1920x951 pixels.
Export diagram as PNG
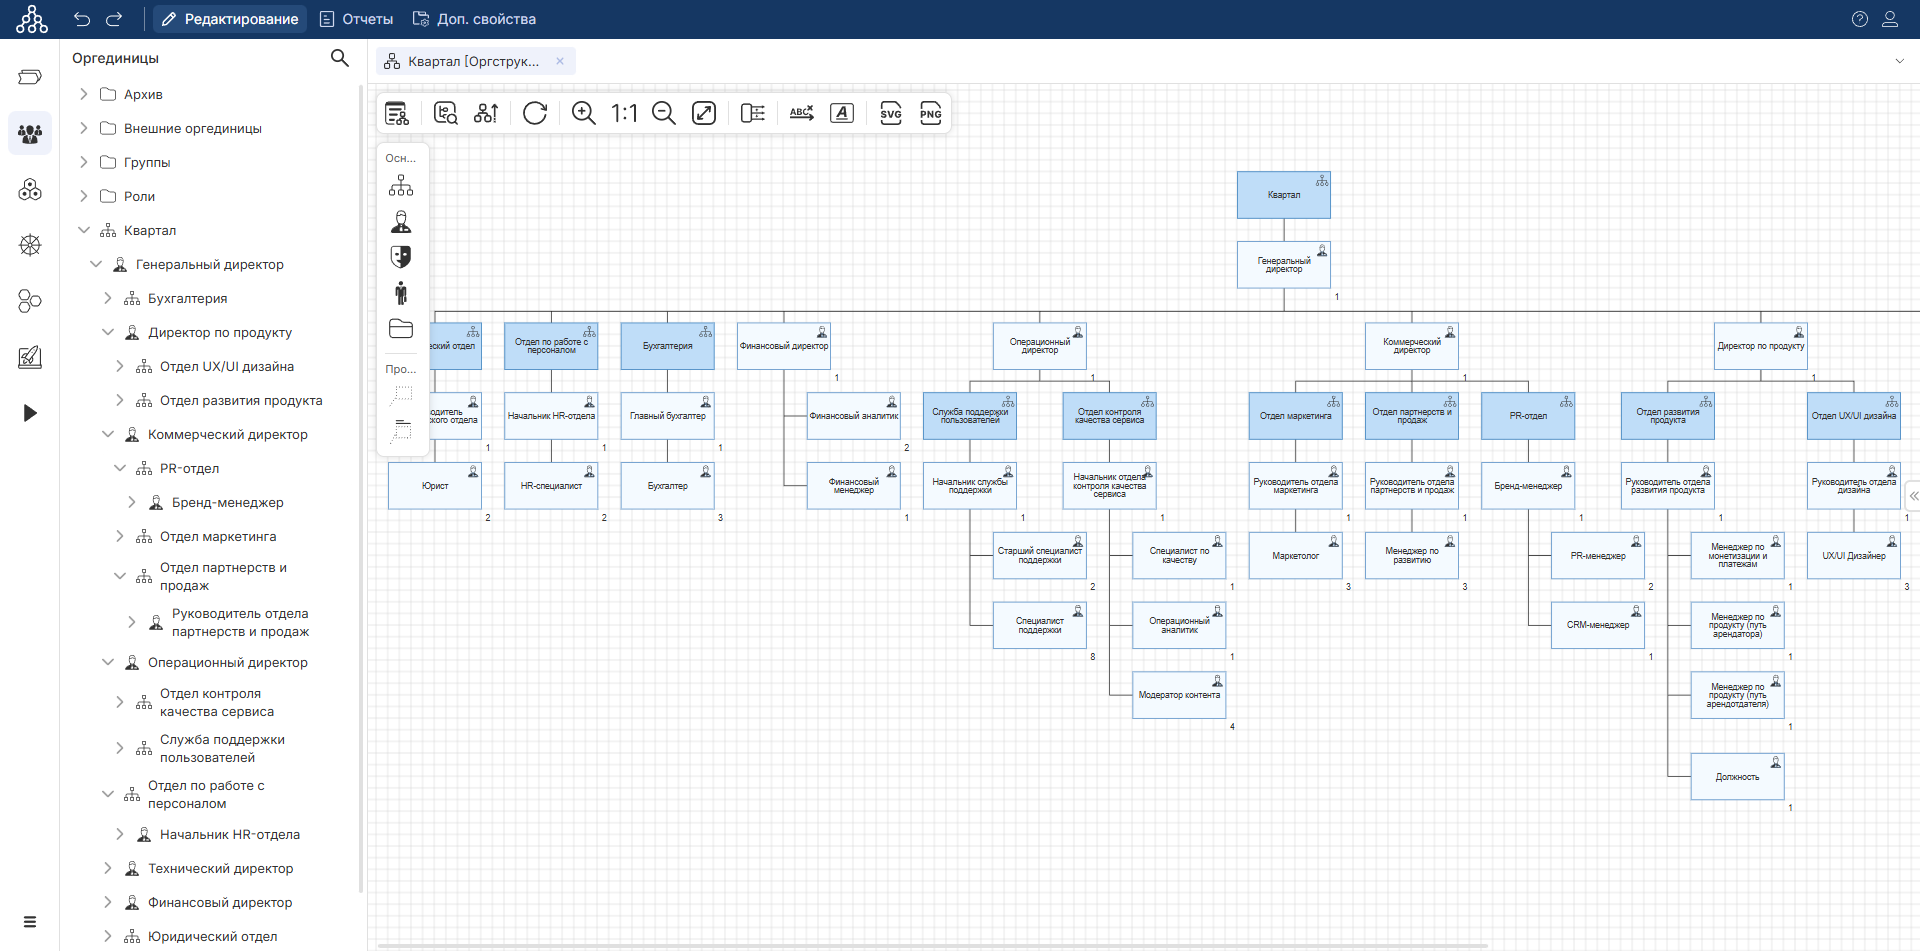pos(930,113)
